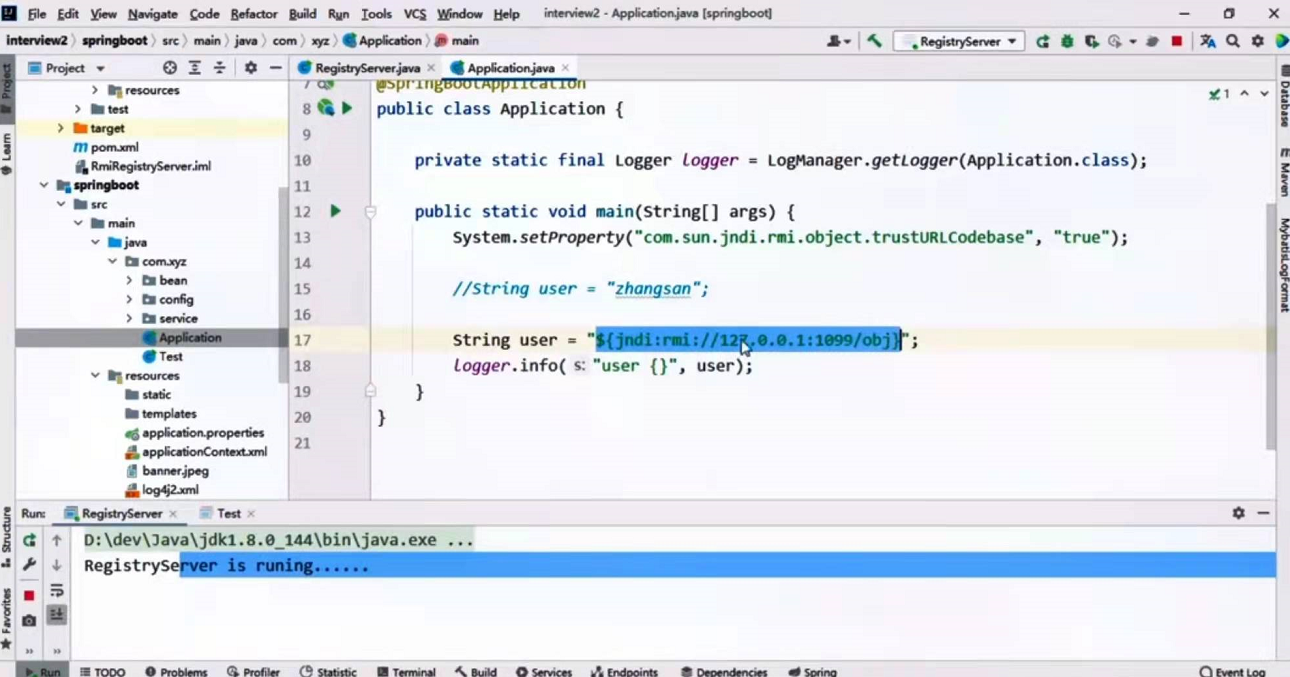This screenshot has width=1290, height=677.
Task: Click the wrench icon in Run panel
Action: (x=29, y=565)
